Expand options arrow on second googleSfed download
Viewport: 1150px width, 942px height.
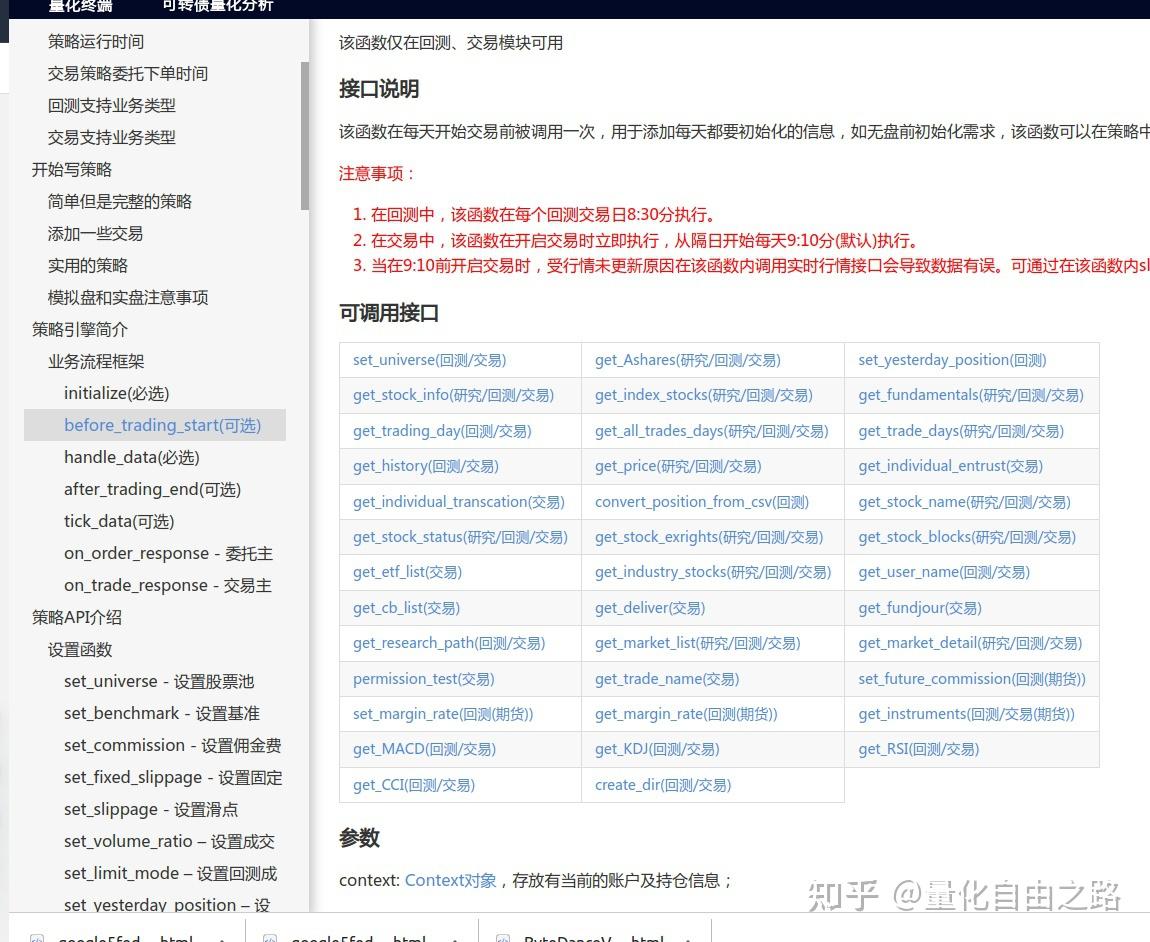pos(452,938)
